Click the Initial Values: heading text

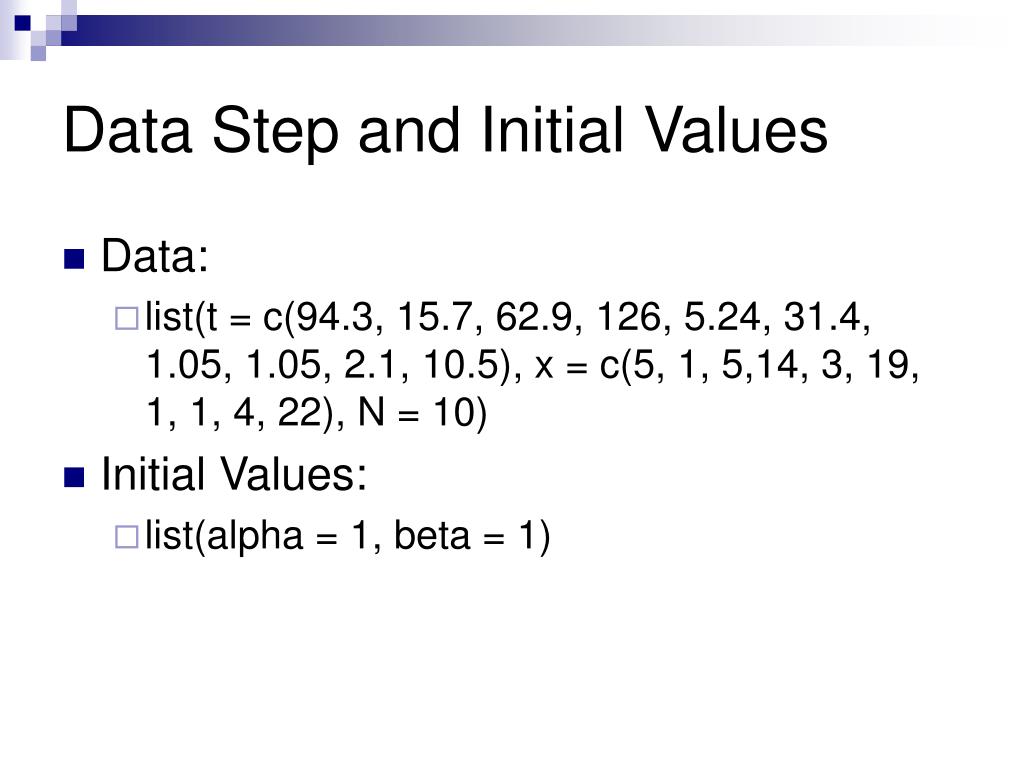[234, 473]
